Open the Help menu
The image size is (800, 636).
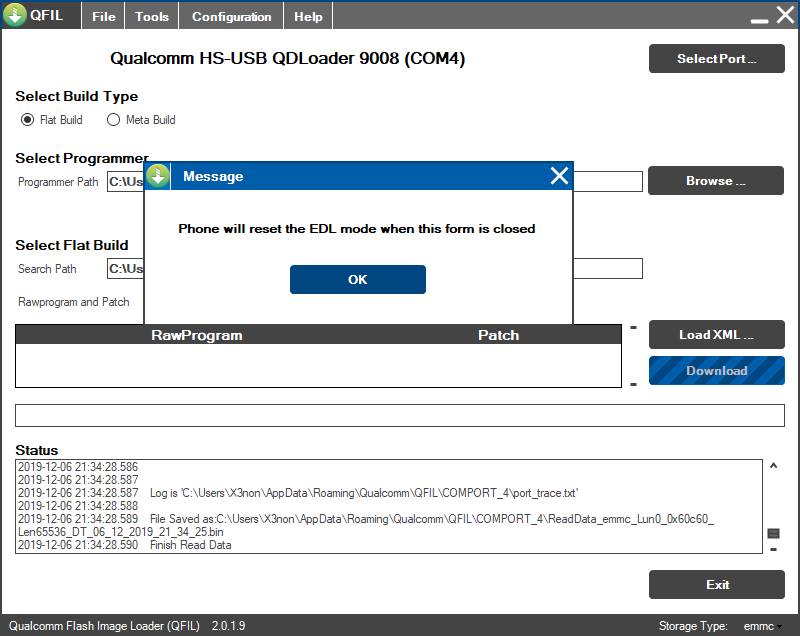coord(308,16)
